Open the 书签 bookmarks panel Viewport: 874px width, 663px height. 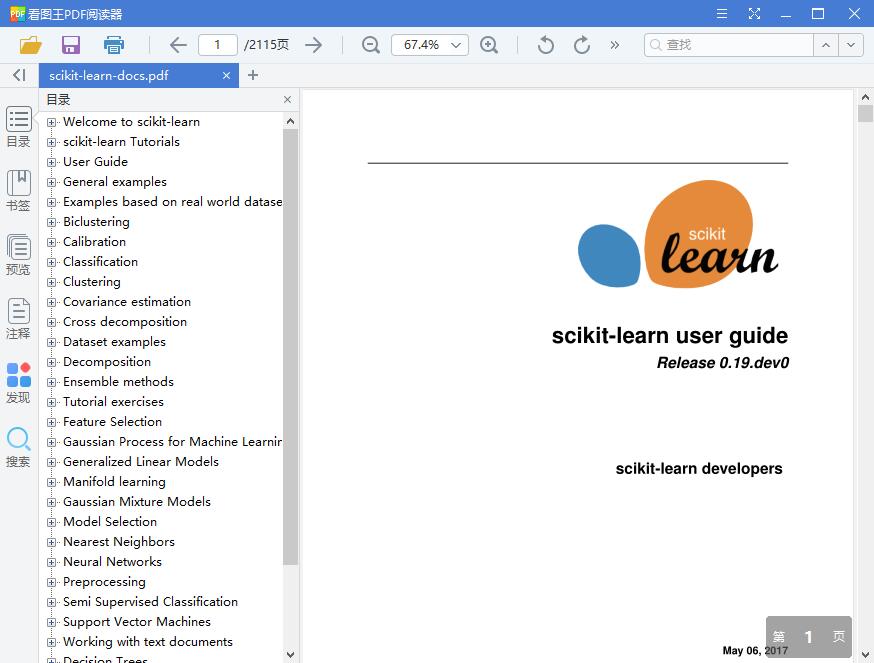coord(18,189)
